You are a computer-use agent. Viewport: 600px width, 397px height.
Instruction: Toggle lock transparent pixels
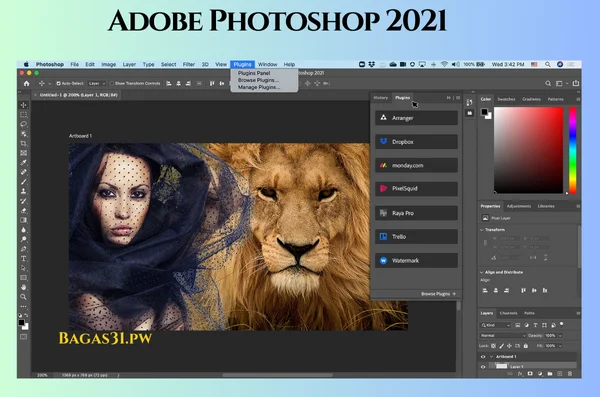pos(494,346)
